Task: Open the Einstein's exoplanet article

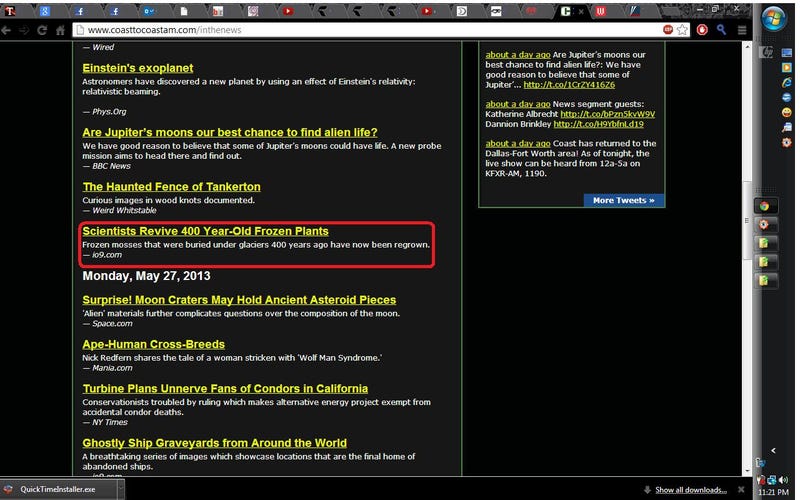Action: [138, 68]
